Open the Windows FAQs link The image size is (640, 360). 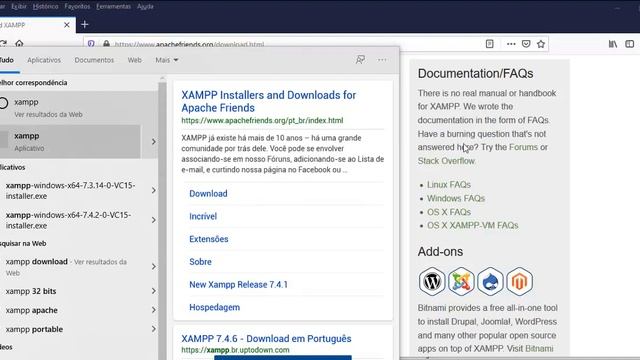pos(456,198)
